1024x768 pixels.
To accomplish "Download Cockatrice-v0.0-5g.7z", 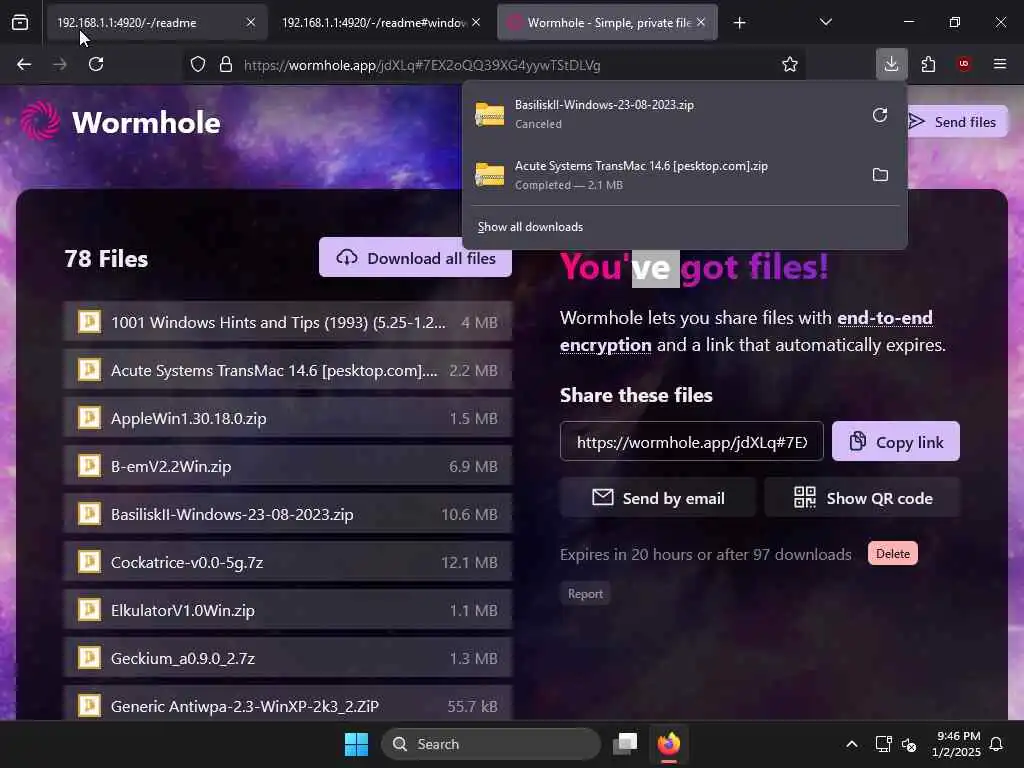I will point(288,562).
